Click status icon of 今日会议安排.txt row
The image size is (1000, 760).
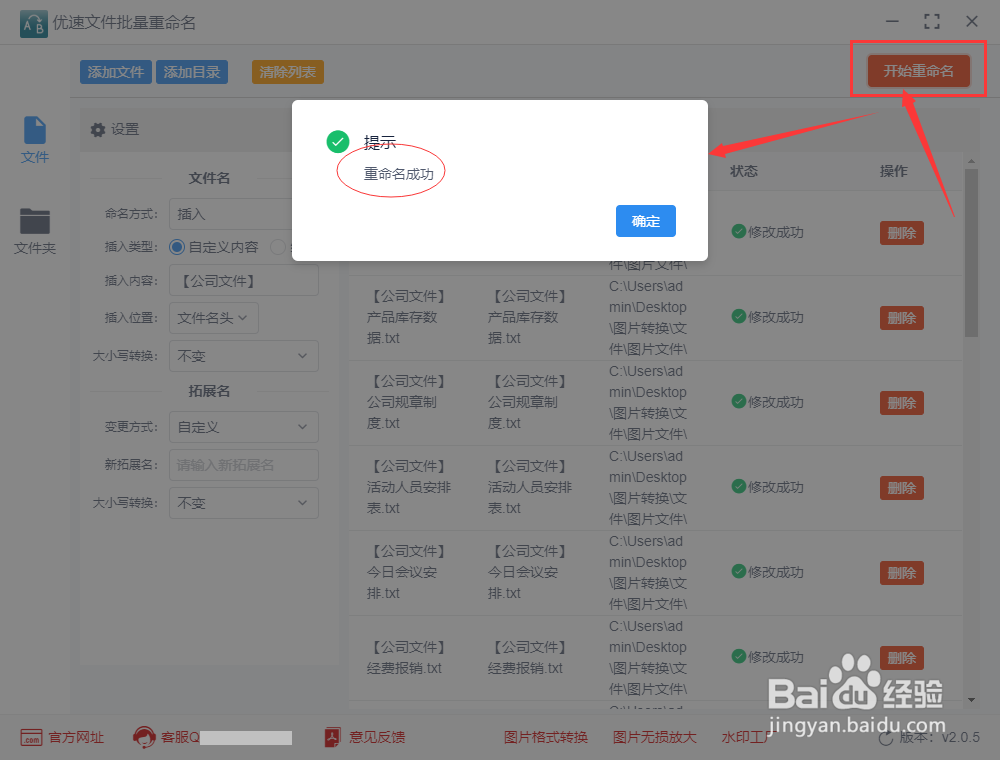739,571
